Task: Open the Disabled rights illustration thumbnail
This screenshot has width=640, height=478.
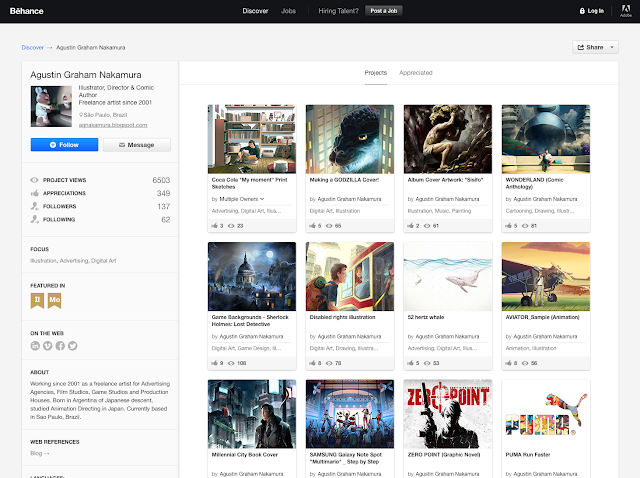Action: [x=350, y=276]
